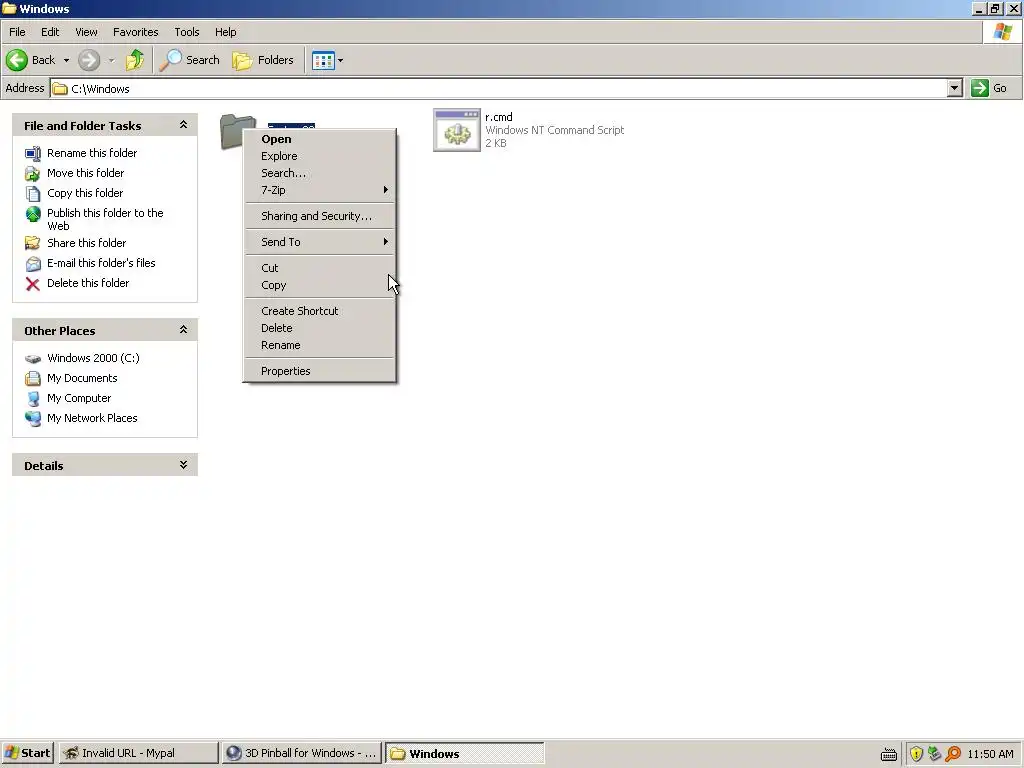Switch to 3D Pinball taskbar button
Image resolution: width=1024 pixels, height=768 pixels.
coord(302,753)
